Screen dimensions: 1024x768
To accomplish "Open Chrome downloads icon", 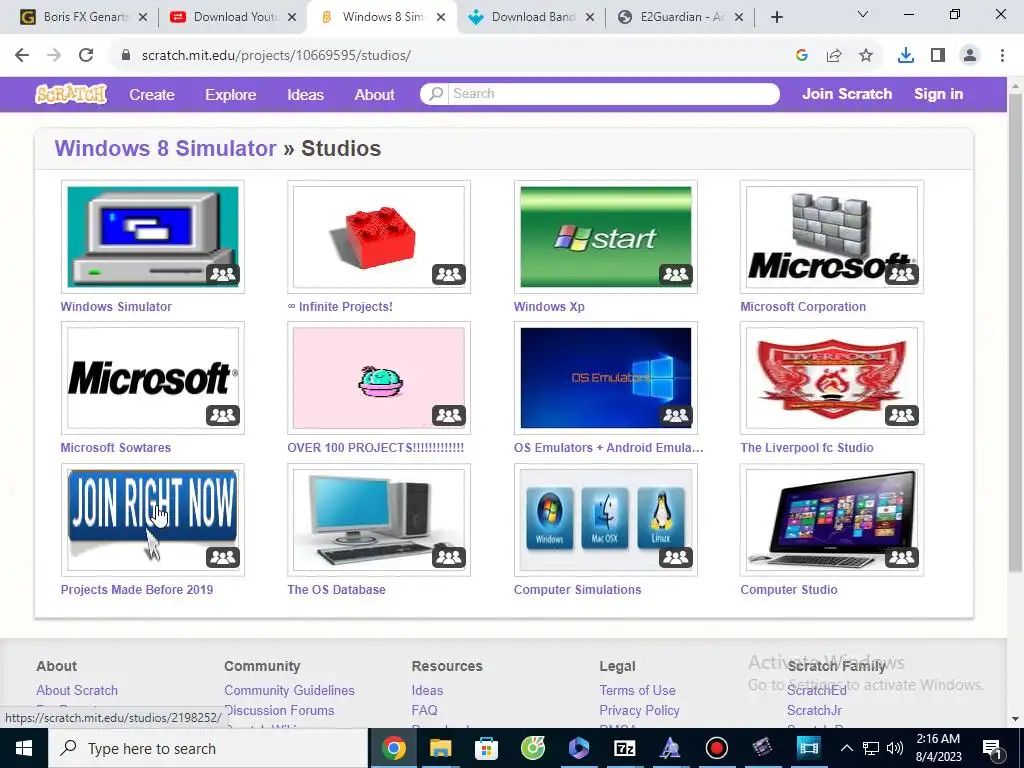I will tap(905, 56).
